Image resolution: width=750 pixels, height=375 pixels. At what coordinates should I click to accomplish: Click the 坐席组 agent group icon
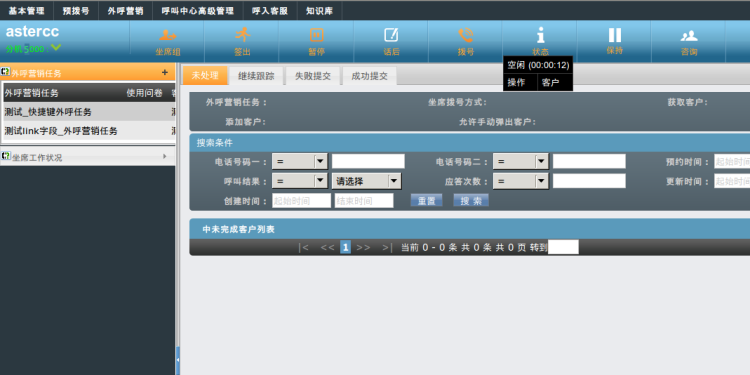click(x=167, y=35)
